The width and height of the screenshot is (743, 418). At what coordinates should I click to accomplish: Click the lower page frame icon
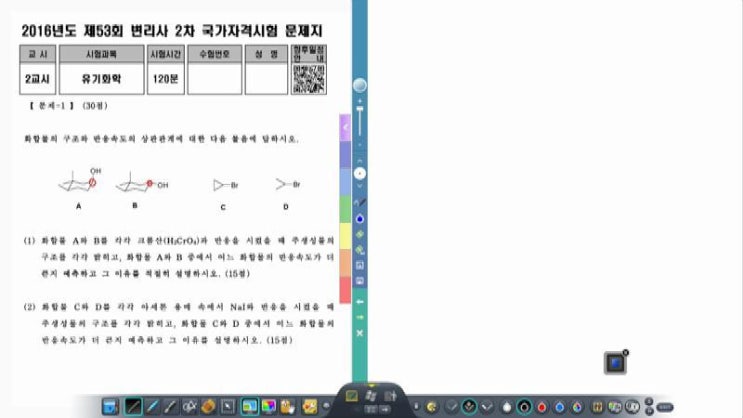tap(360, 281)
